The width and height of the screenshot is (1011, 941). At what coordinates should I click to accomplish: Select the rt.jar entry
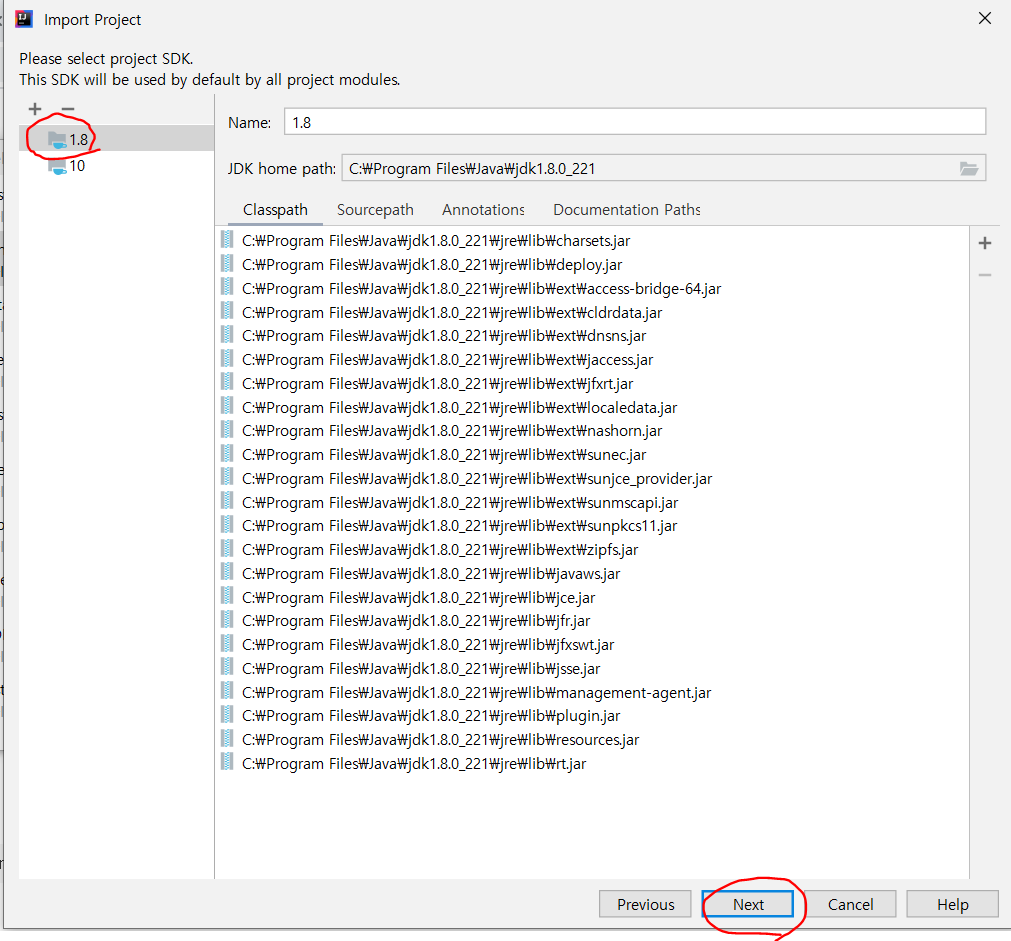tap(592, 763)
